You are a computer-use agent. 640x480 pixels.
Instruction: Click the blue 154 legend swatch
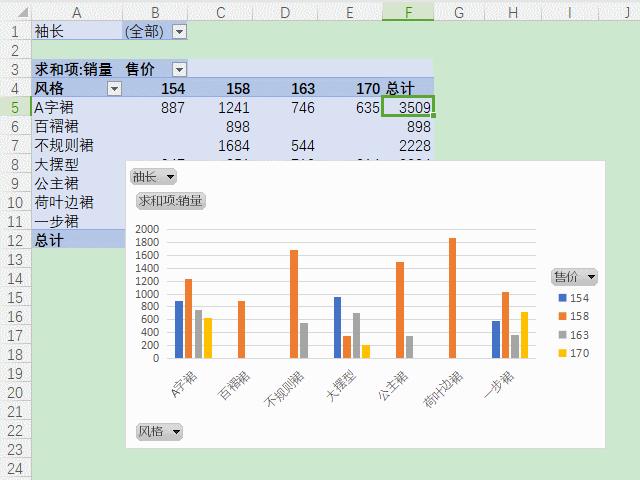562,298
